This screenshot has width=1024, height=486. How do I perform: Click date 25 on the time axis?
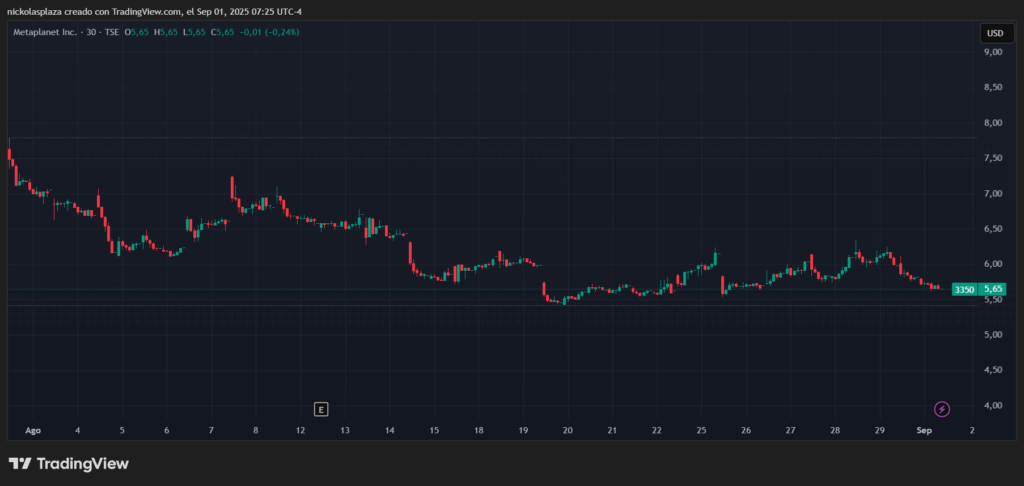[702, 430]
